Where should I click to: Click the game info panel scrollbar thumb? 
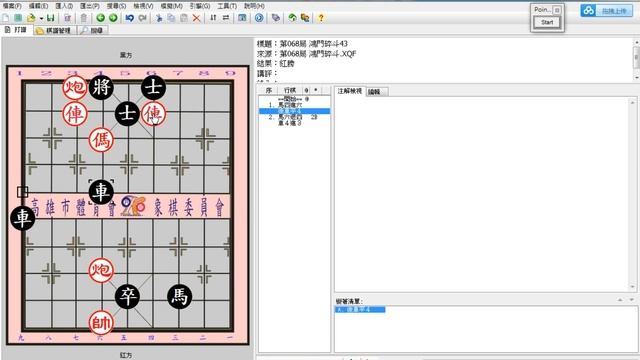tap(636, 57)
